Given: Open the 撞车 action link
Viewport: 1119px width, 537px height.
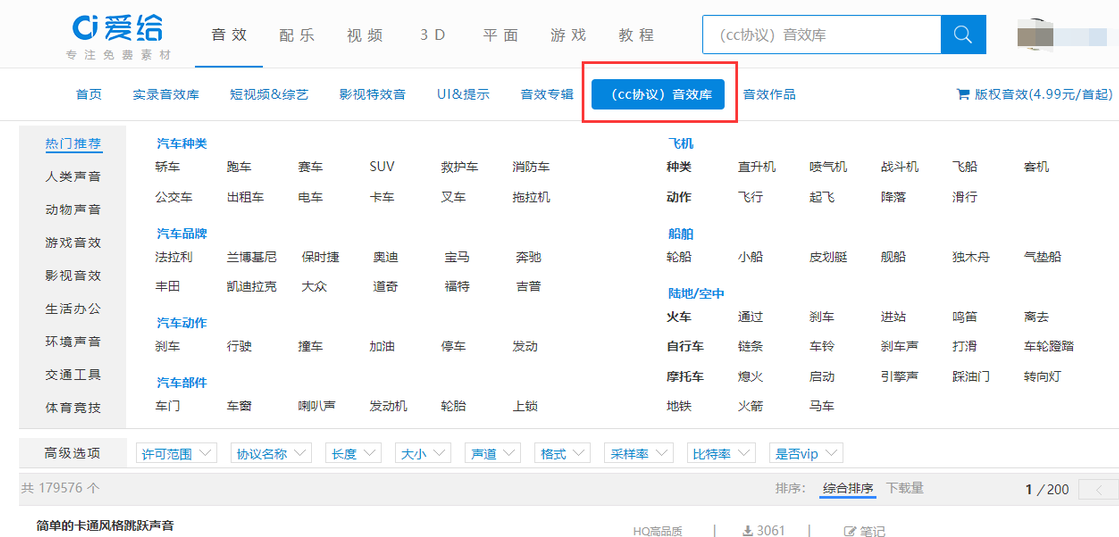Looking at the screenshot, I should tap(310, 346).
